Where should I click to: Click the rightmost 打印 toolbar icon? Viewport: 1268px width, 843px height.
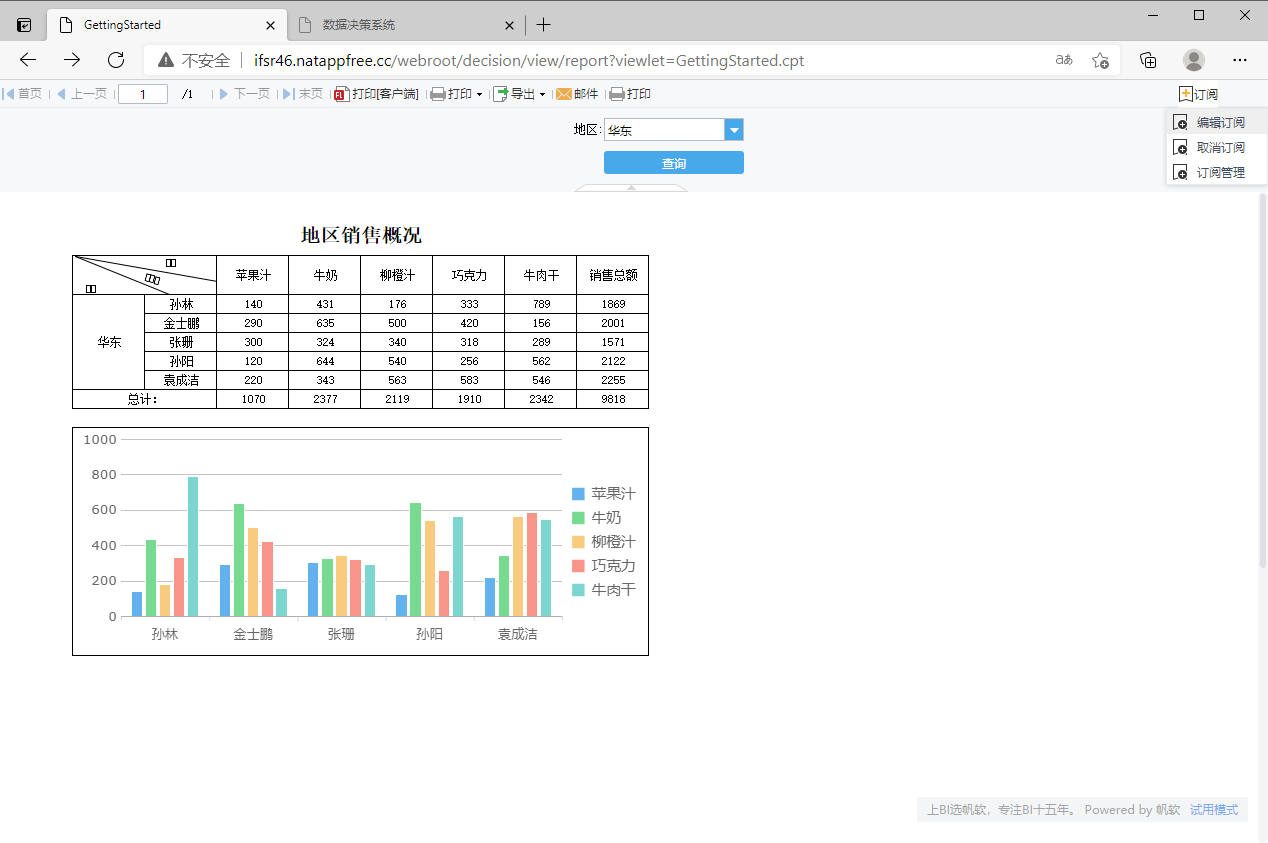(x=617, y=94)
